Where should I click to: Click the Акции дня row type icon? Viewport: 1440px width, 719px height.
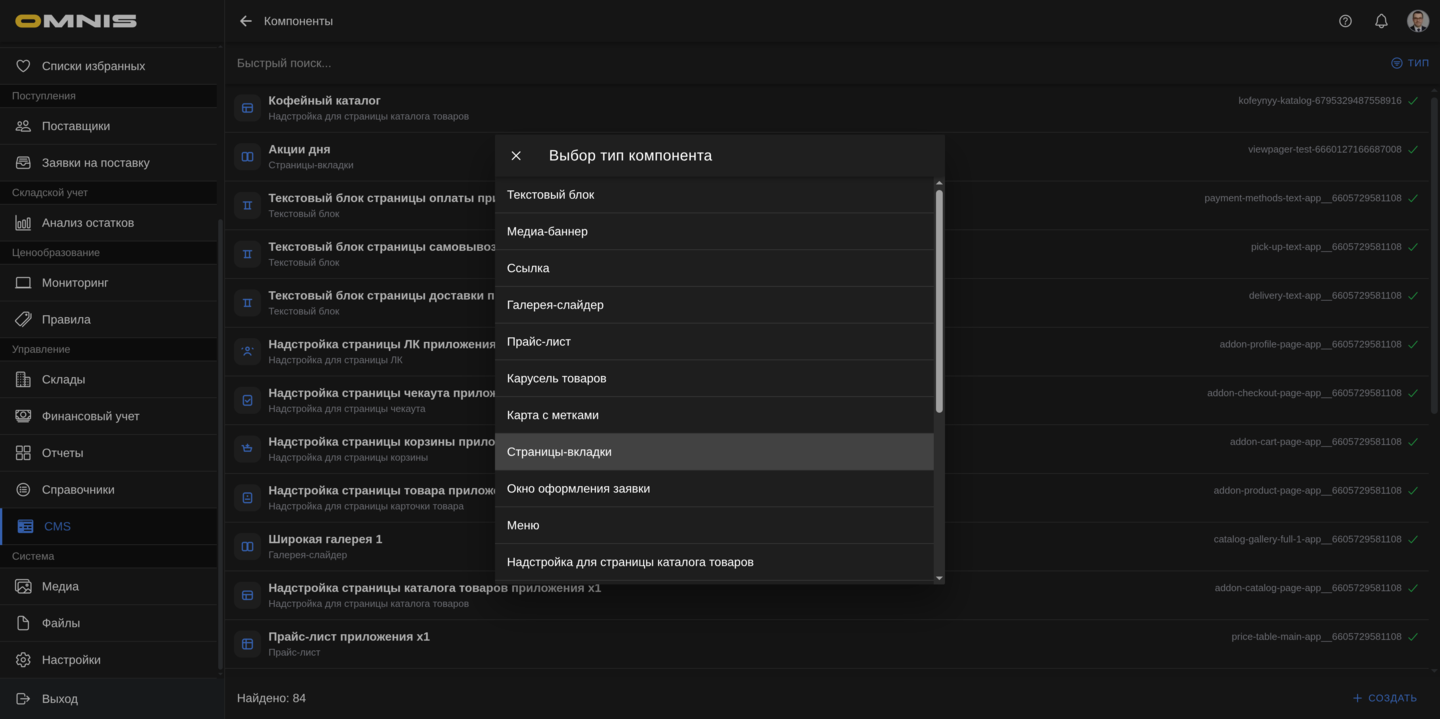[247, 157]
